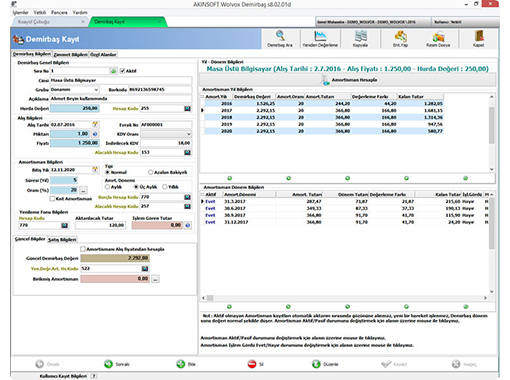Open Yeniden Değerleme revaluation tool
510x380 pixels.
[320, 39]
